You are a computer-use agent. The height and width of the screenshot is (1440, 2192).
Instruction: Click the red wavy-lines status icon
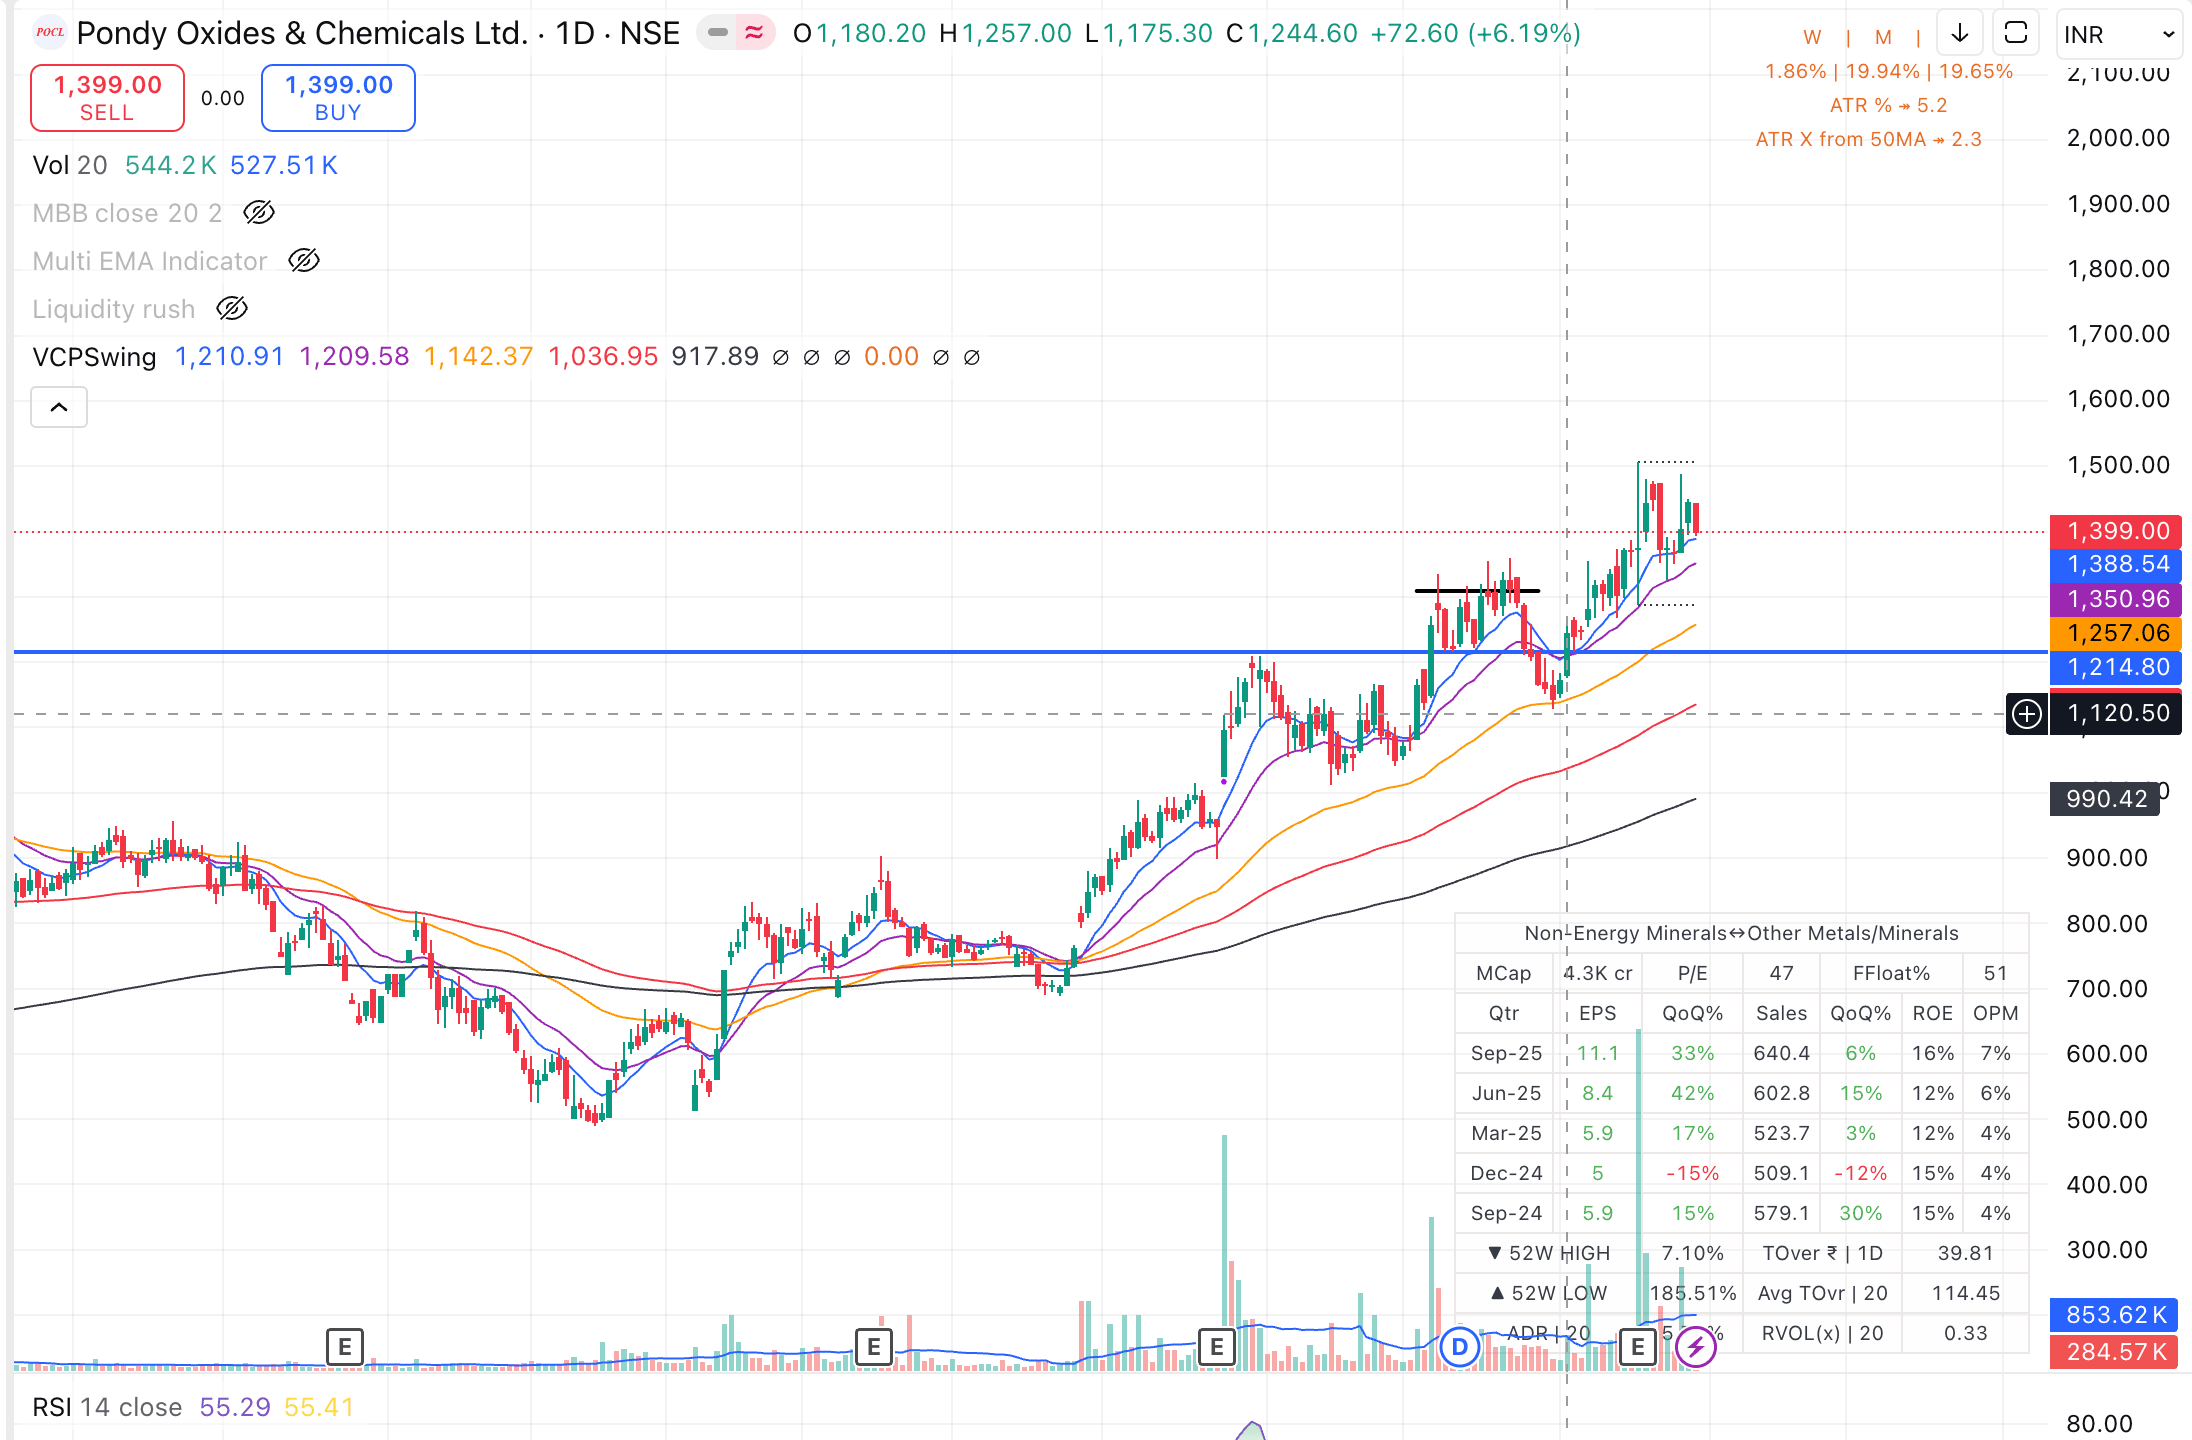click(x=754, y=33)
